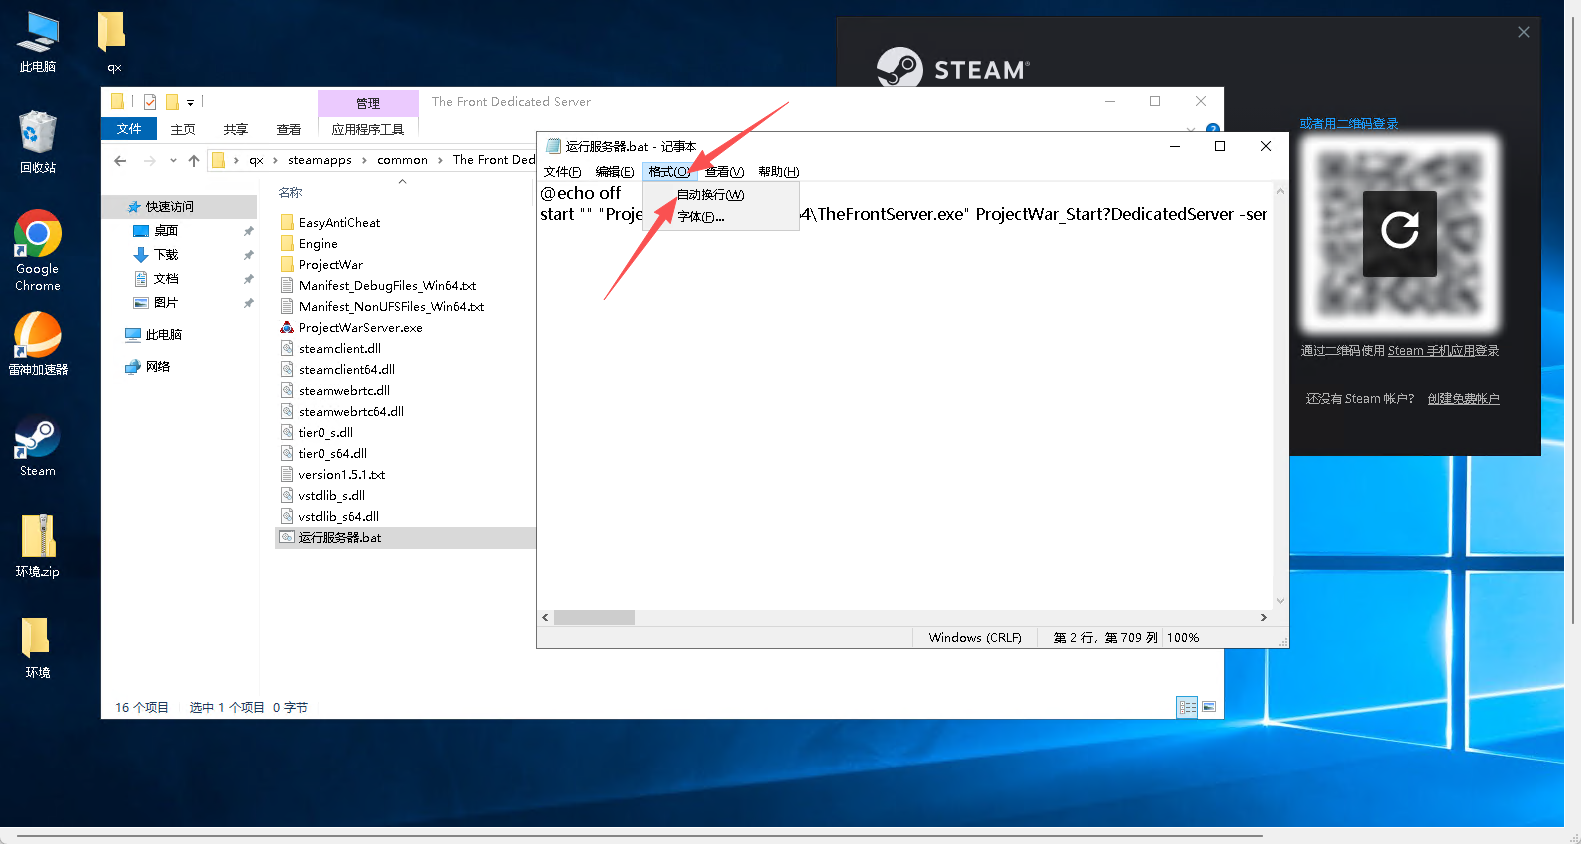Select the 环境.zip archive icon
1581x844 pixels.
point(38,539)
